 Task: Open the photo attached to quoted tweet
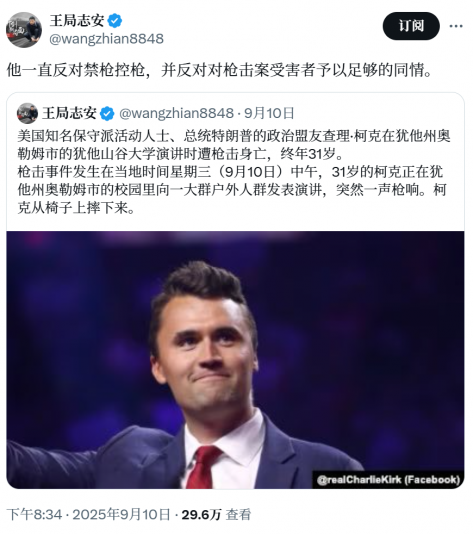235,360
